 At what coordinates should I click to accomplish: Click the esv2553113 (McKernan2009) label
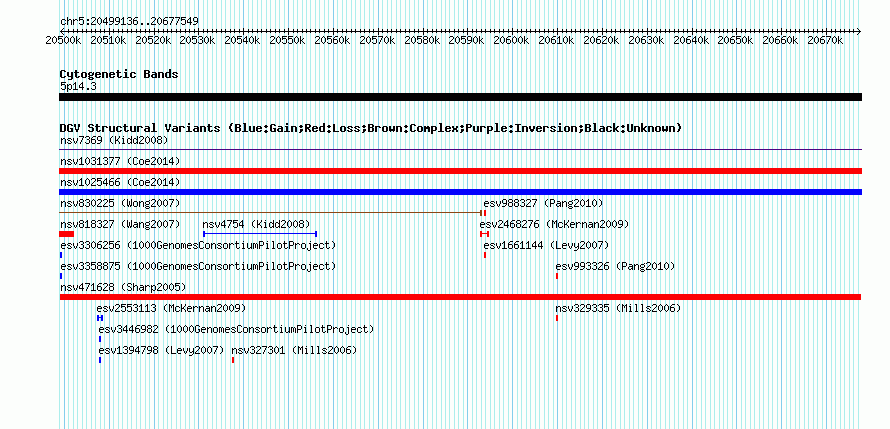[171, 308]
